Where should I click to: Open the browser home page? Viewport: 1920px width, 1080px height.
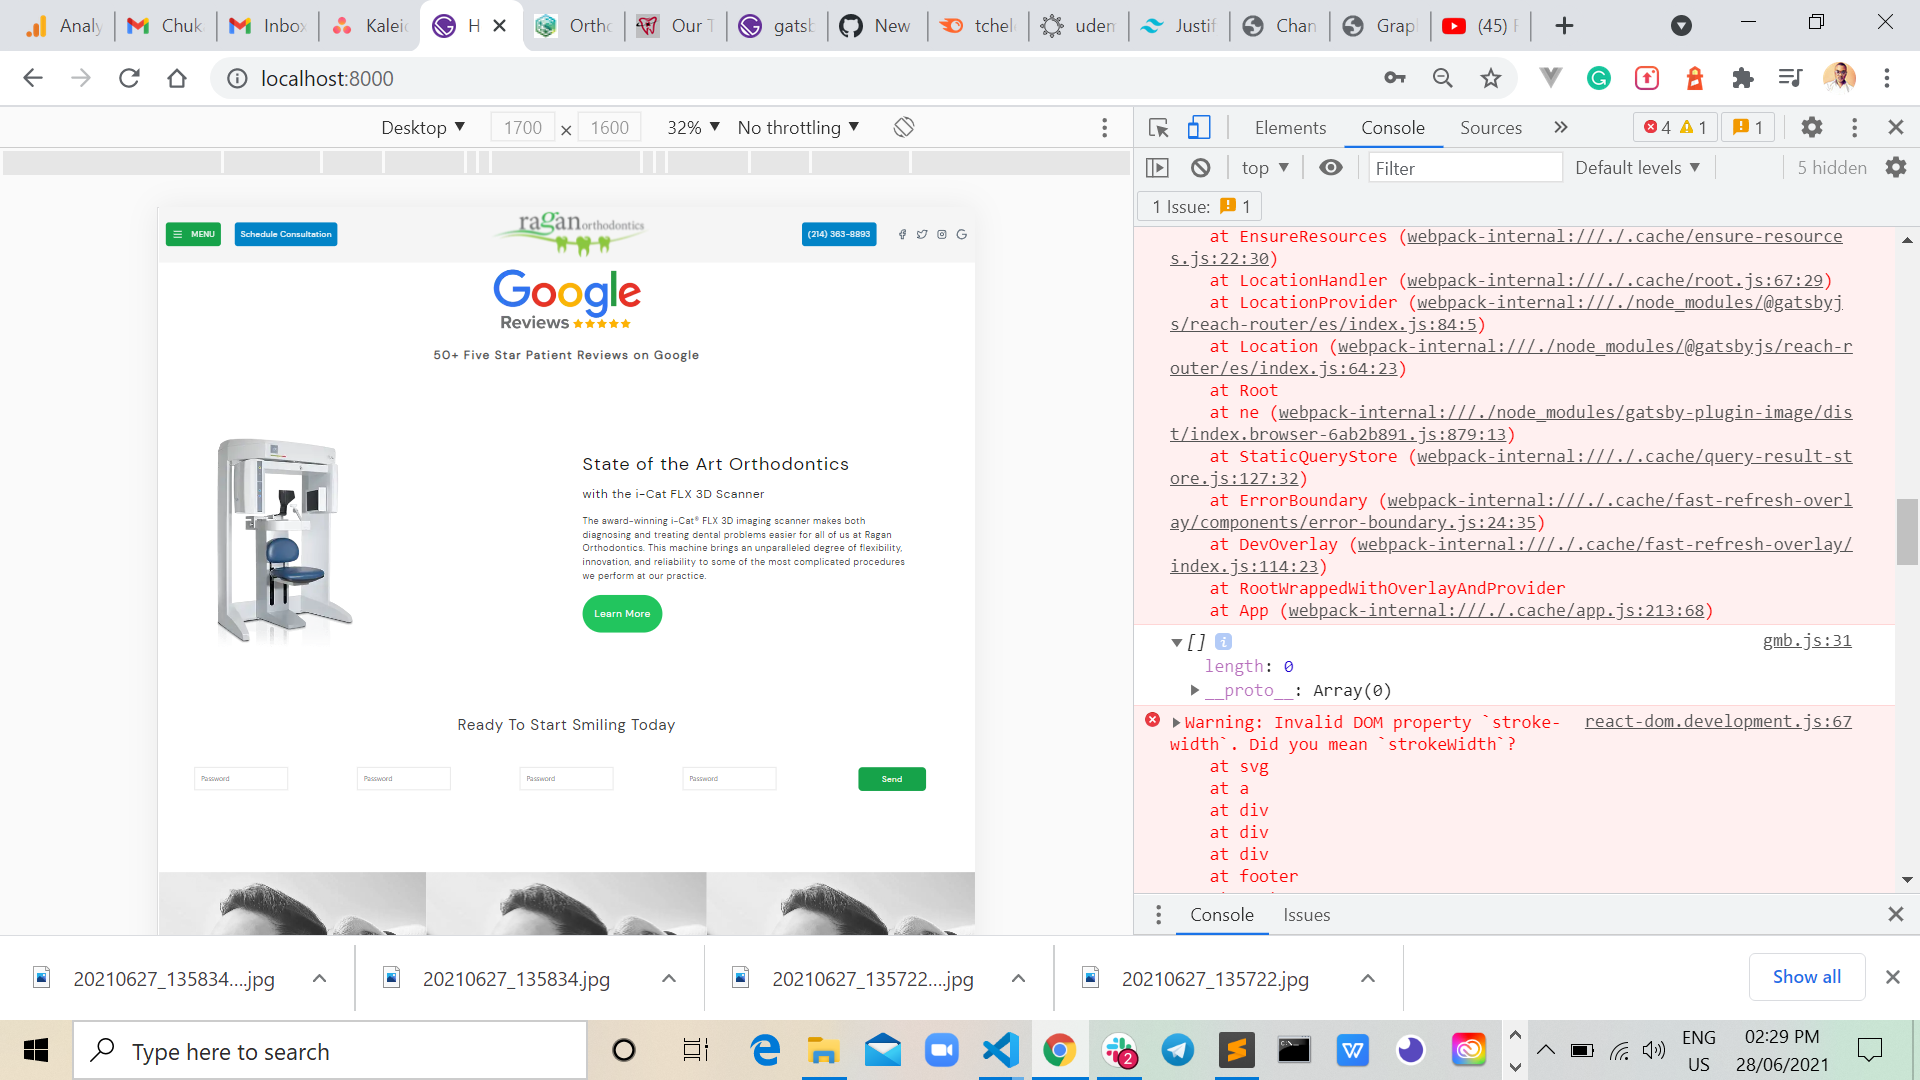coord(177,78)
